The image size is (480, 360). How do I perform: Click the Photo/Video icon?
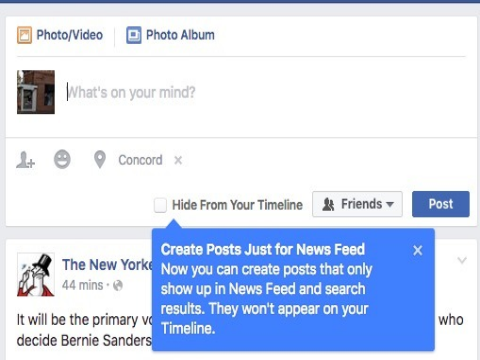click(x=24, y=35)
